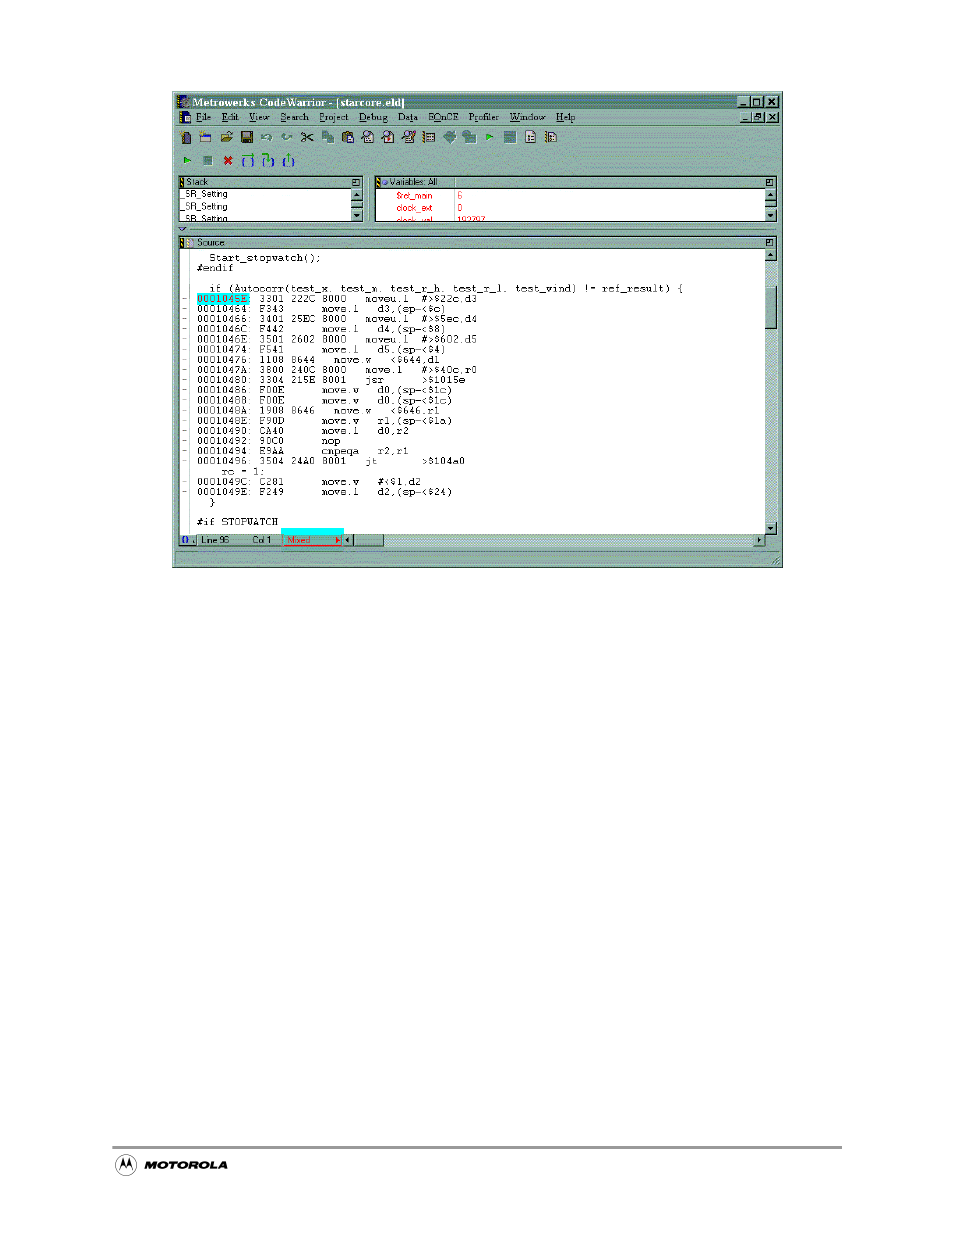The image size is (954, 1235).
Task: Click the Source horizontal scroll left arrow
Action: [349, 540]
